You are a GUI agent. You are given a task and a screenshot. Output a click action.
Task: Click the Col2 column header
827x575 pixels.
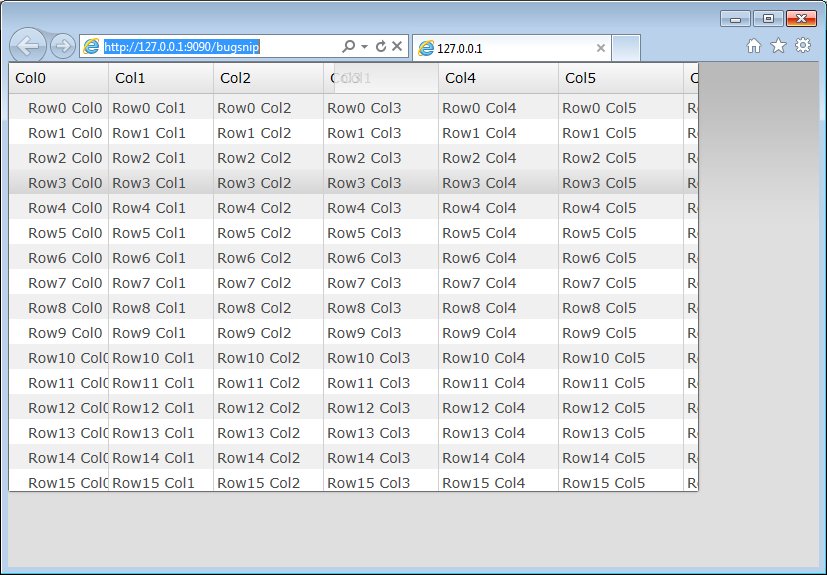(x=267, y=78)
